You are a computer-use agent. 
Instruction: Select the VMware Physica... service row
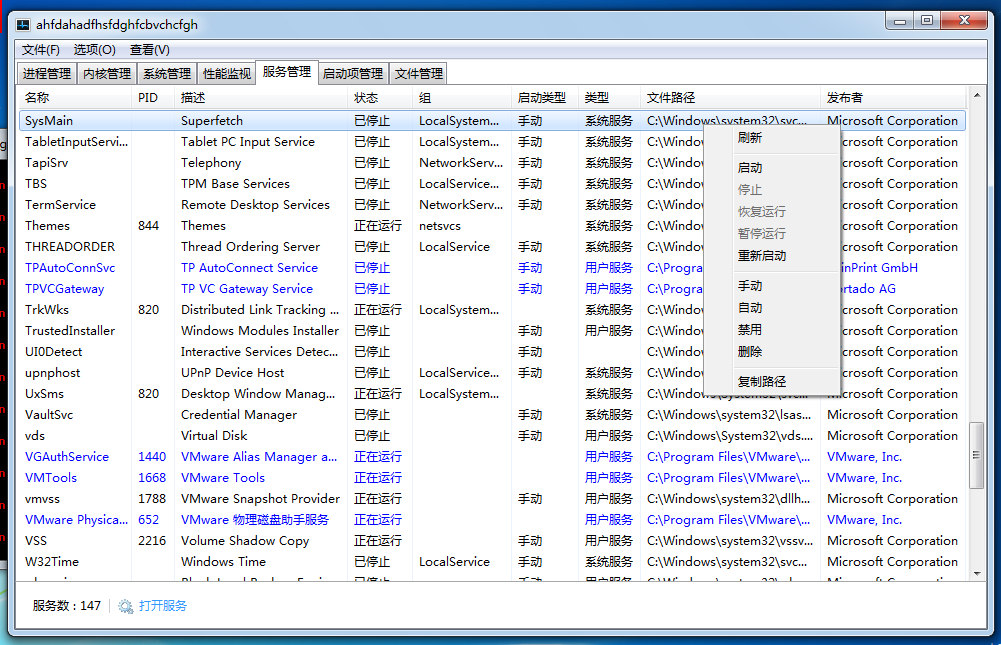coord(492,520)
